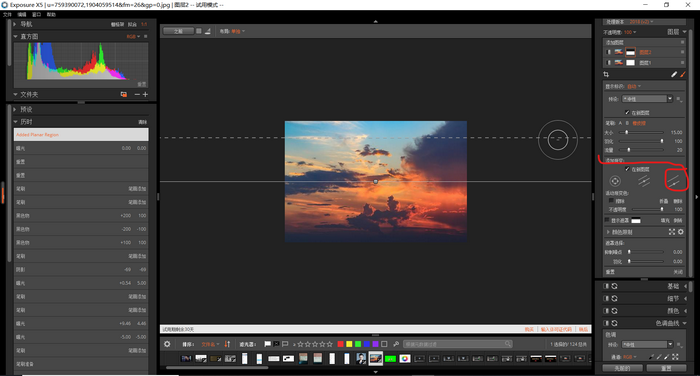Screen dimensions: 700x376
Task: Open the layout dropdown in top toolbar
Action: 238,31
